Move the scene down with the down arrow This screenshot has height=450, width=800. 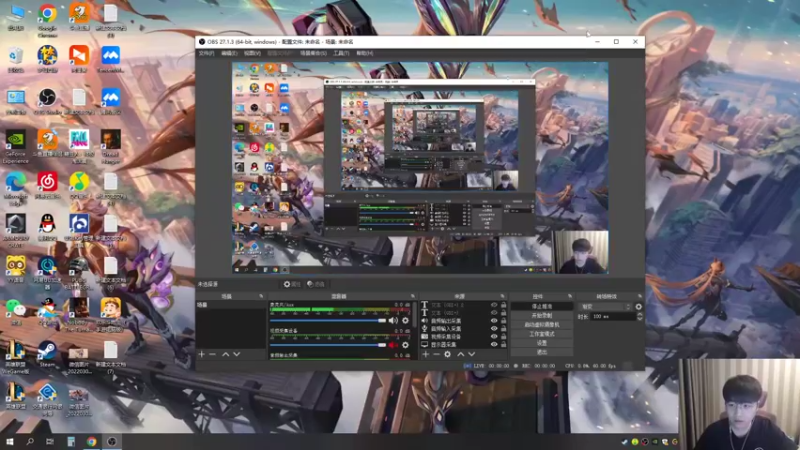point(237,354)
